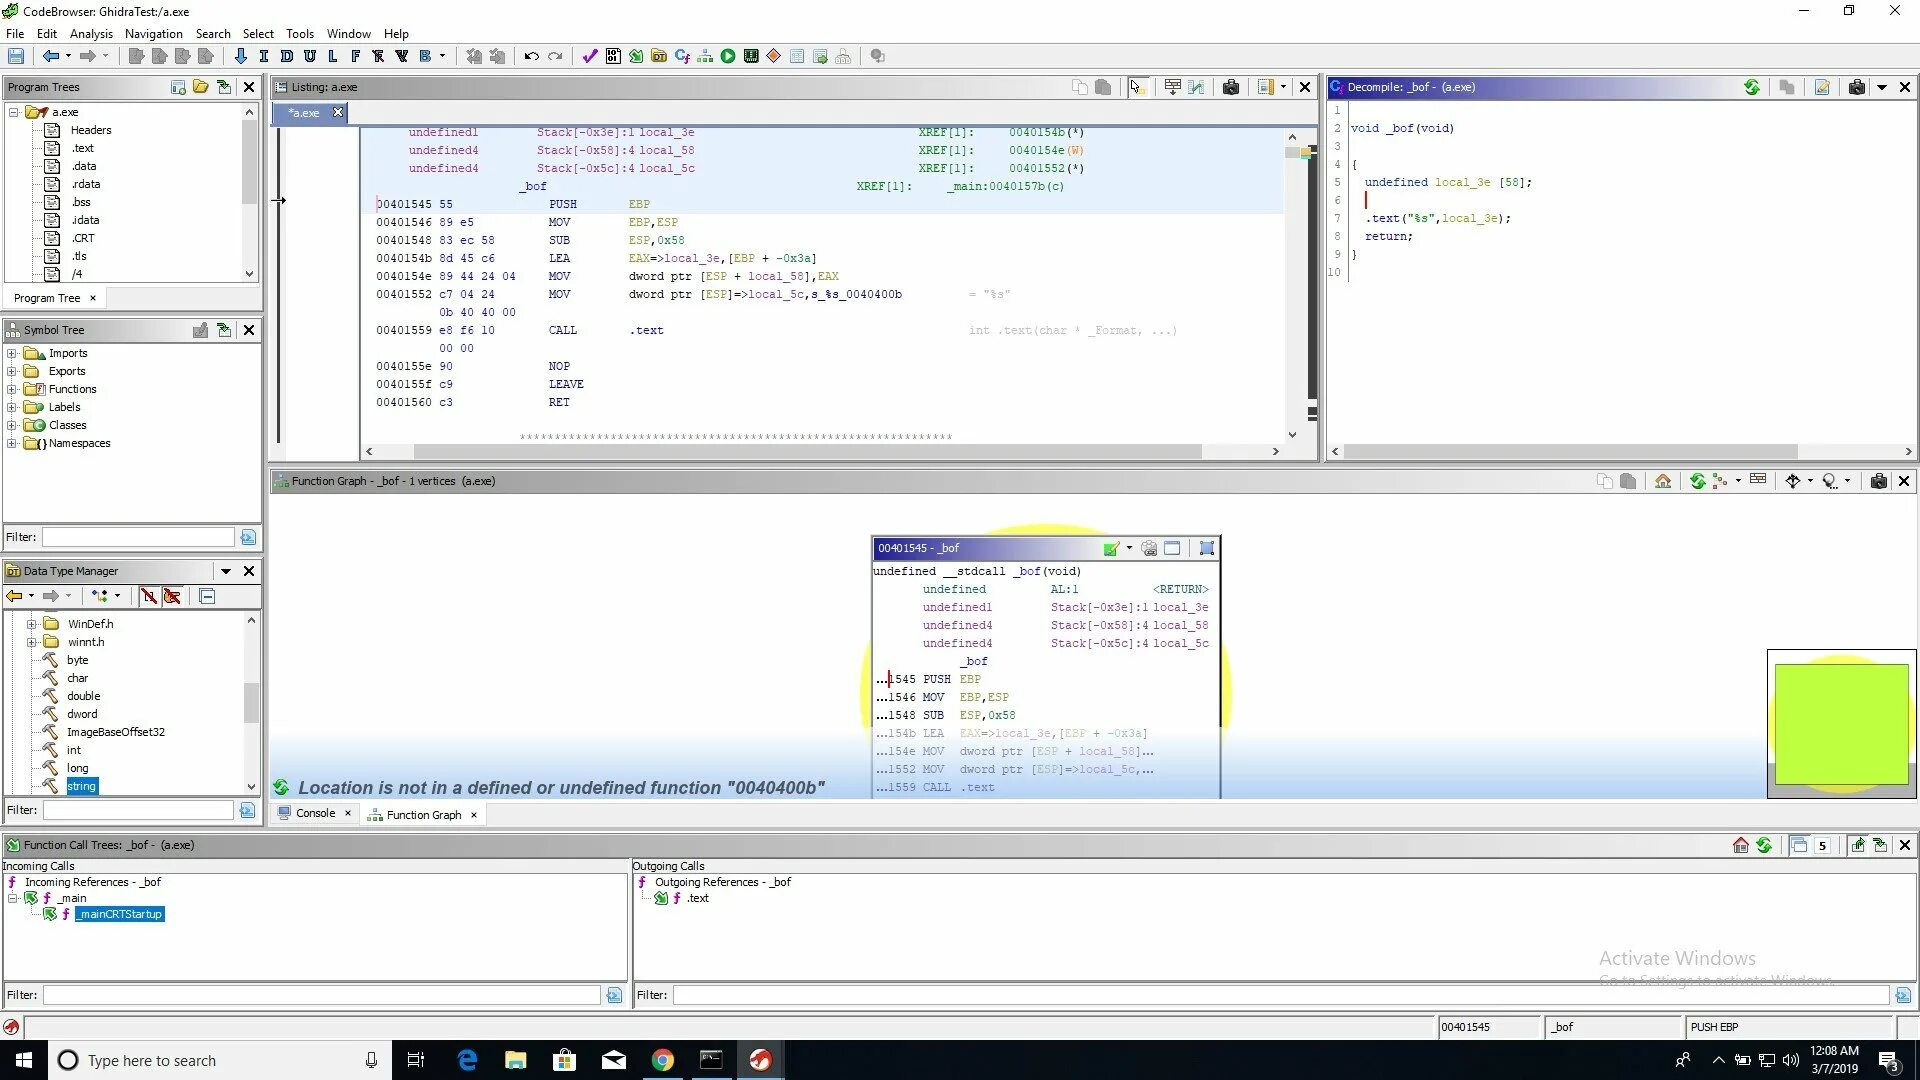
Task: Open the Bytes viewer icon
Action: pos(613,56)
